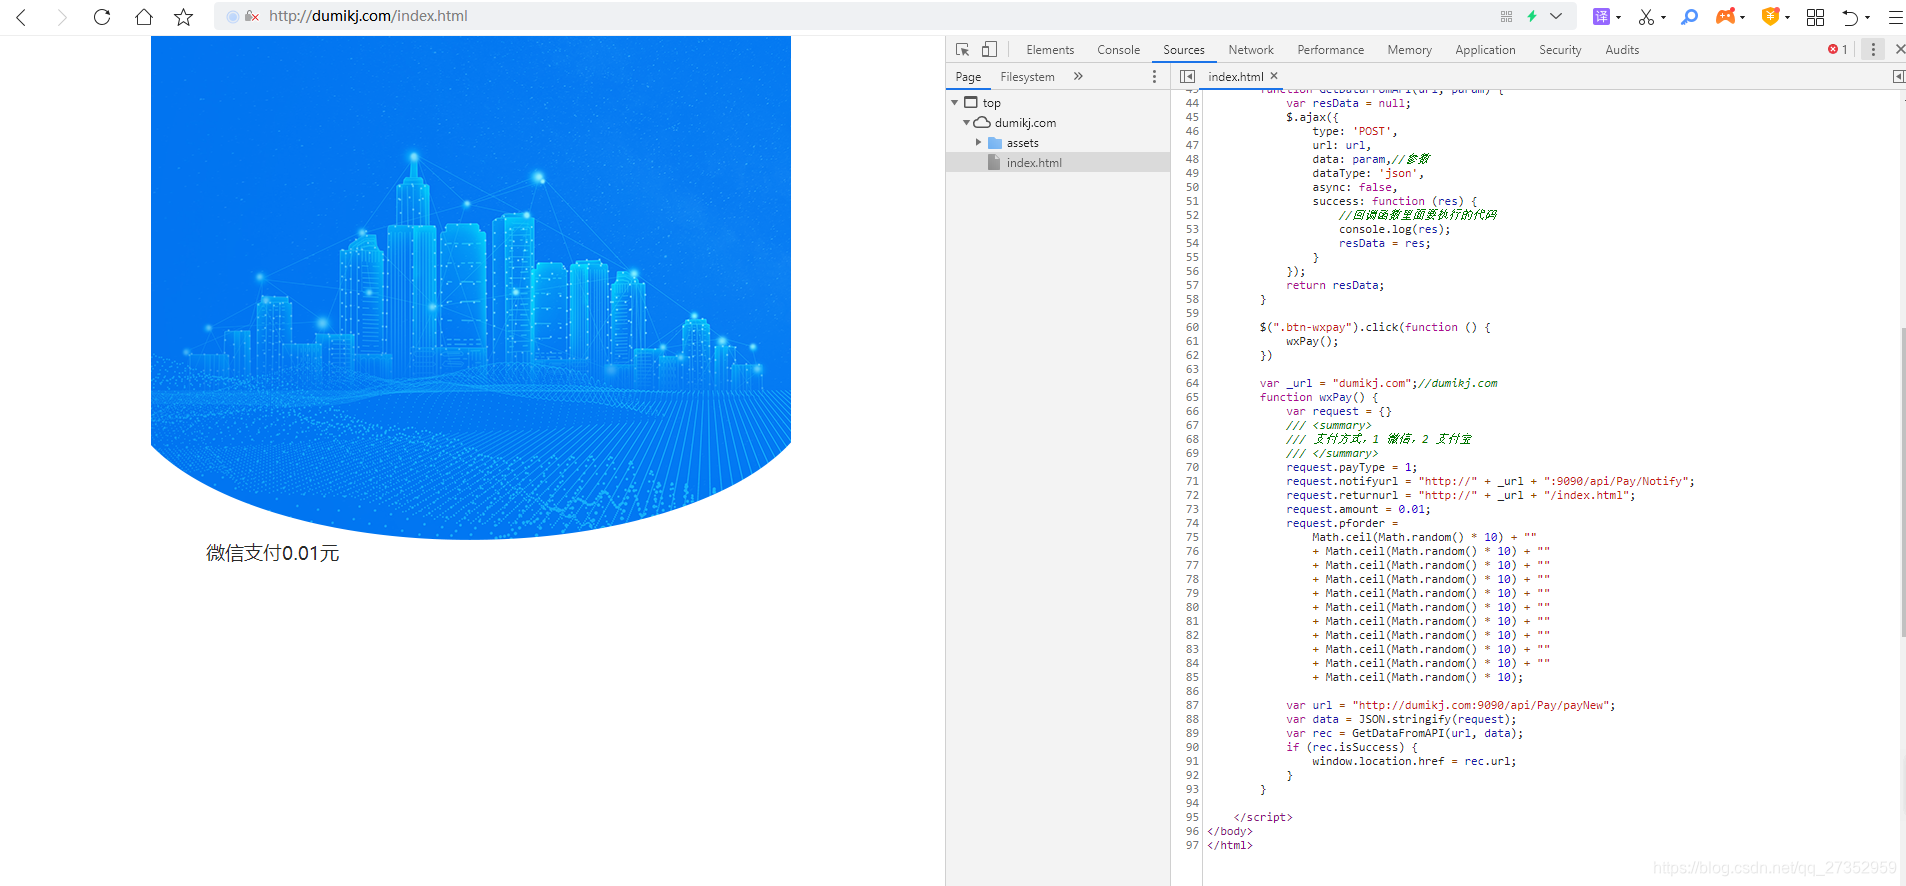This screenshot has height=886, width=1906.
Task: Switch to the Console tab
Action: (1118, 50)
